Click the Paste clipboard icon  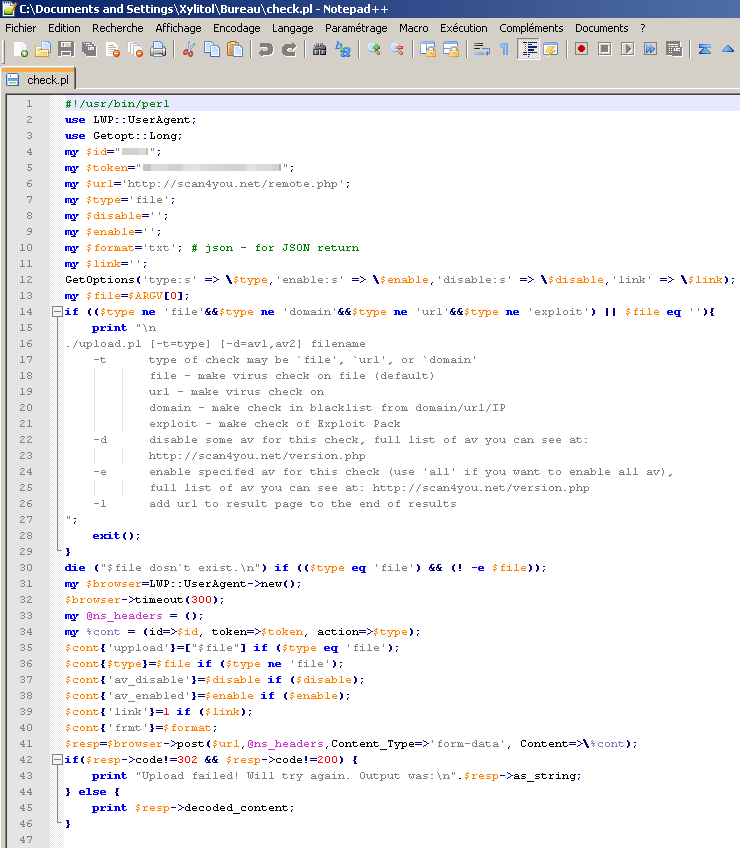click(235, 50)
